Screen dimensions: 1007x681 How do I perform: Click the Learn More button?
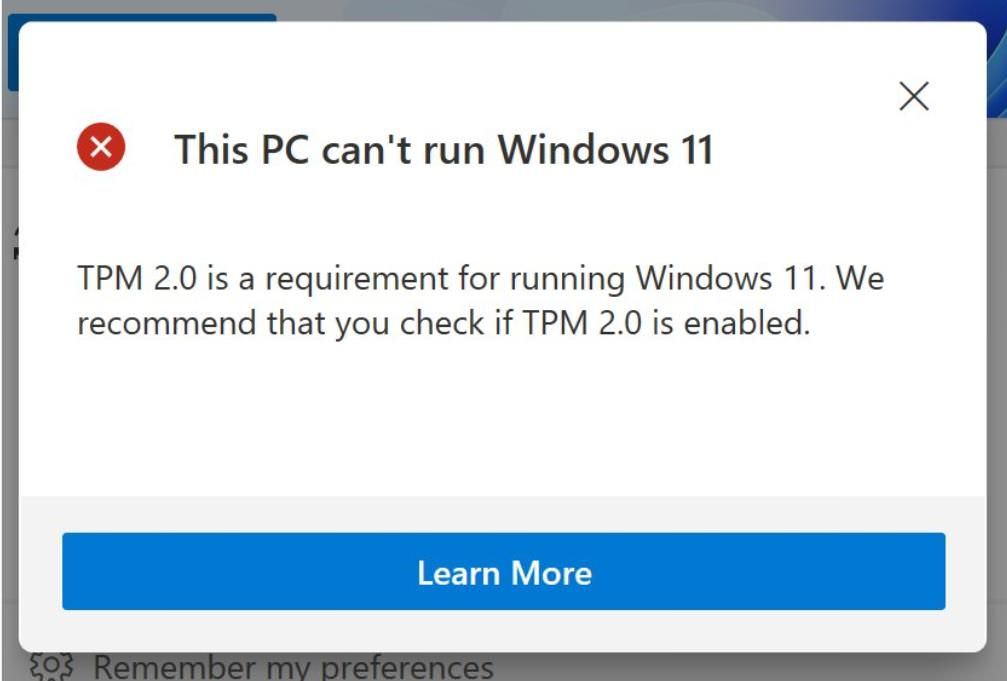(503, 572)
